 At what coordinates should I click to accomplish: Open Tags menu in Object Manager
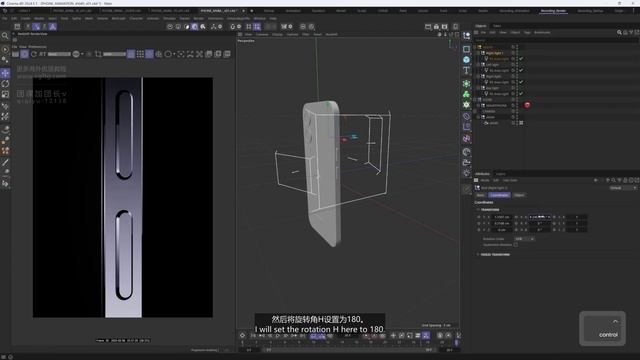click(527, 32)
